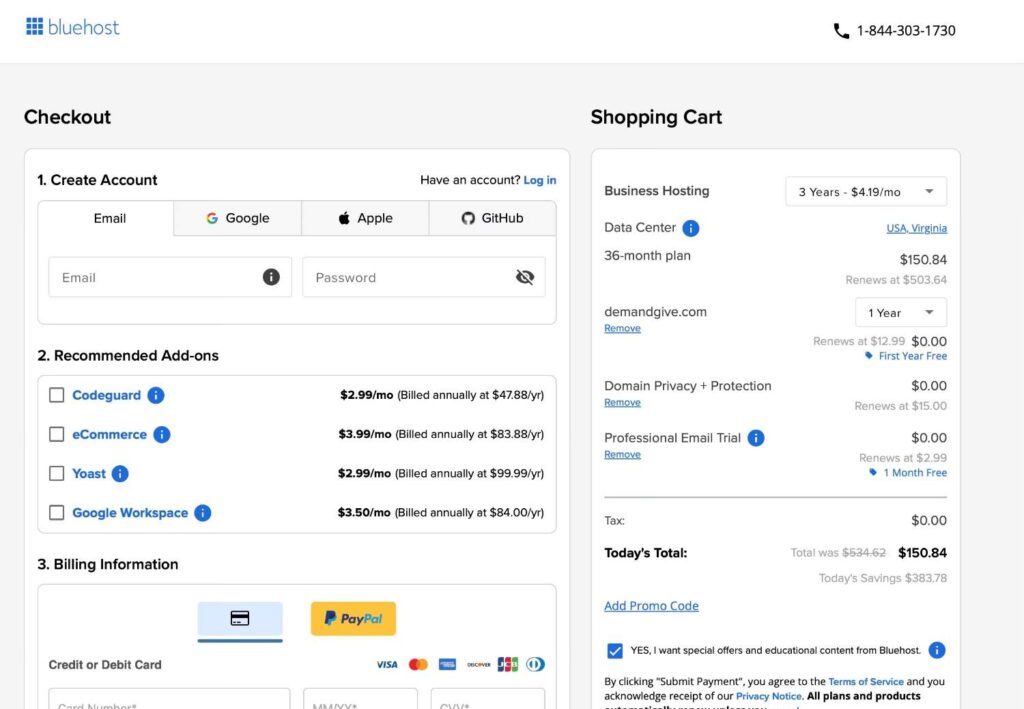The width and height of the screenshot is (1024, 709).
Task: Choose PayPal payment method
Action: click(353, 618)
